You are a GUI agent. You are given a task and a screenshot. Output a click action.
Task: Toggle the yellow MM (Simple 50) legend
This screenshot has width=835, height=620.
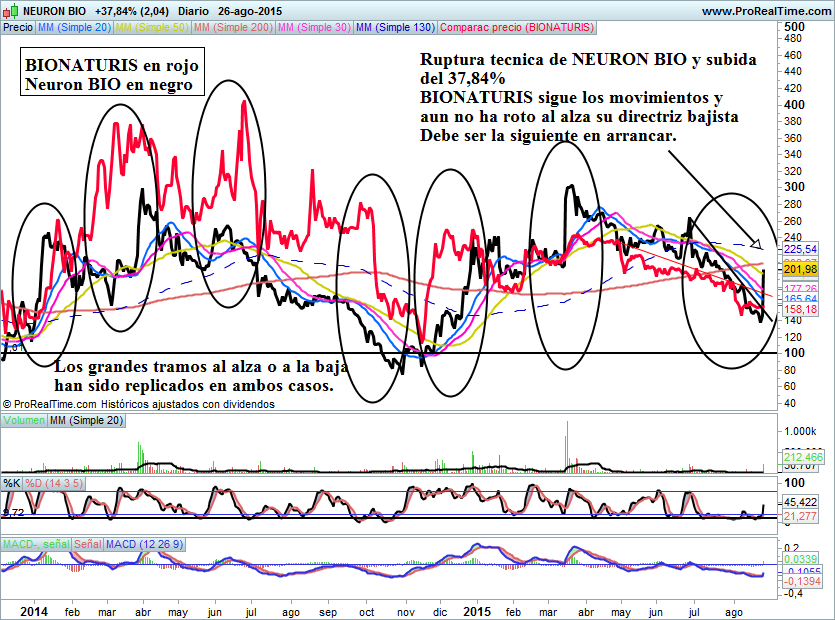tap(153, 27)
